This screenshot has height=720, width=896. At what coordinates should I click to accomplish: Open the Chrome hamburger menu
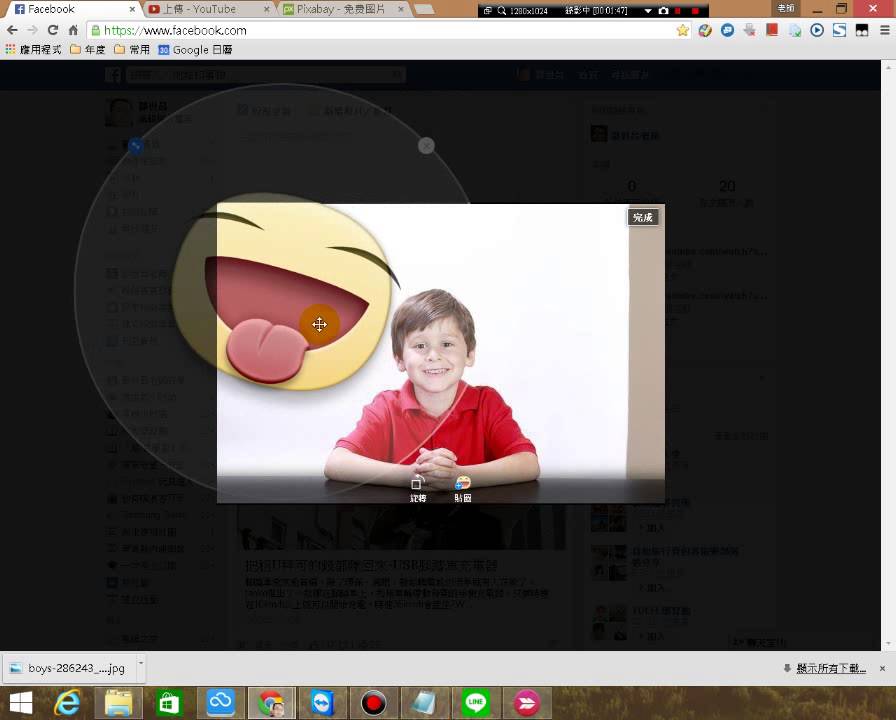click(885, 30)
